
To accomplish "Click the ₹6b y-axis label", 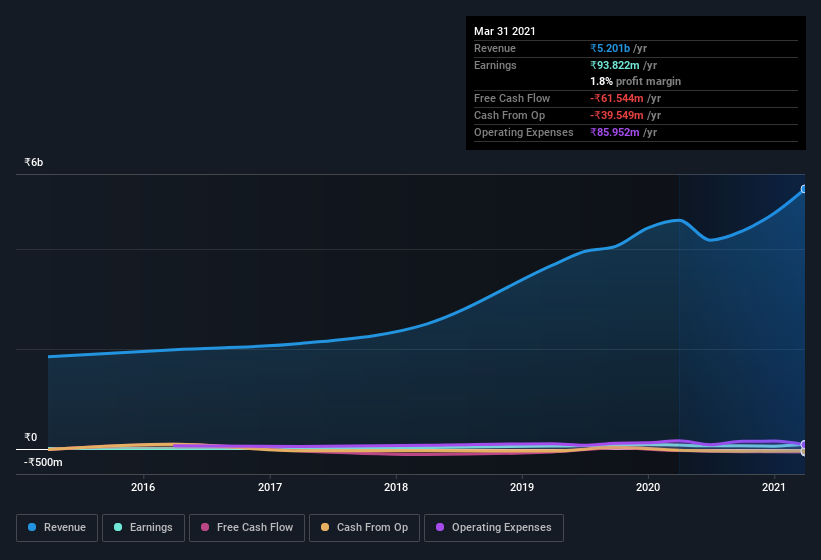I will (x=34, y=162).
